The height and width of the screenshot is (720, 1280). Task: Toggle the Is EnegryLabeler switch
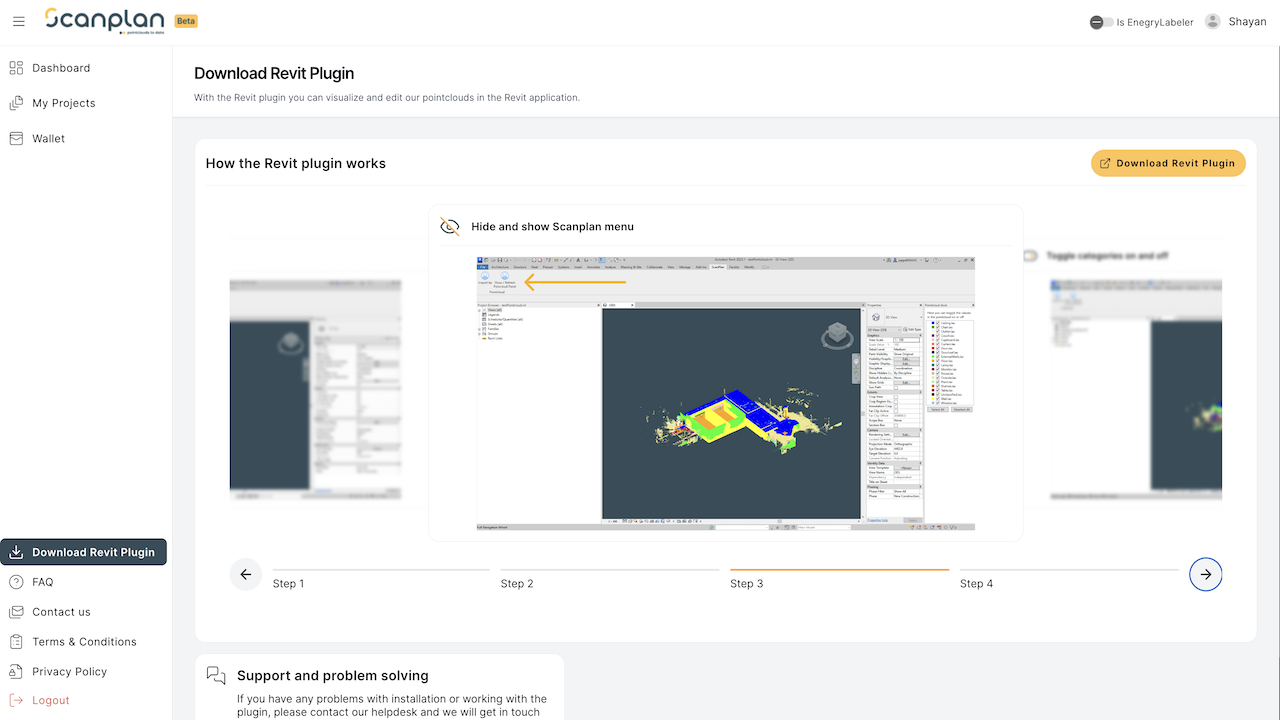(1101, 22)
